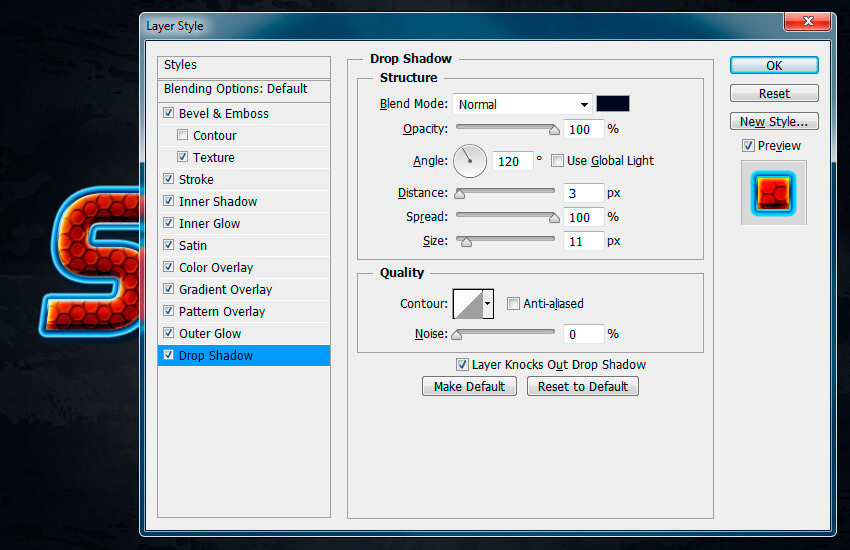The width and height of the screenshot is (850, 550).
Task: Click the Distance value input field
Action: (584, 192)
